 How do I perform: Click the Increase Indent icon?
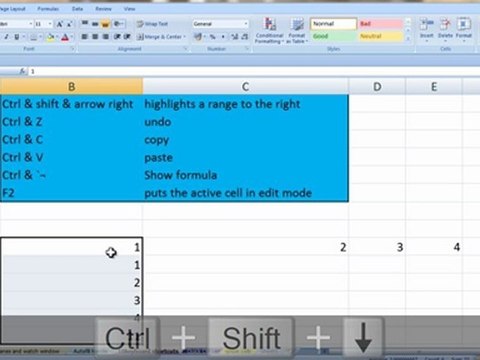click(x=127, y=36)
